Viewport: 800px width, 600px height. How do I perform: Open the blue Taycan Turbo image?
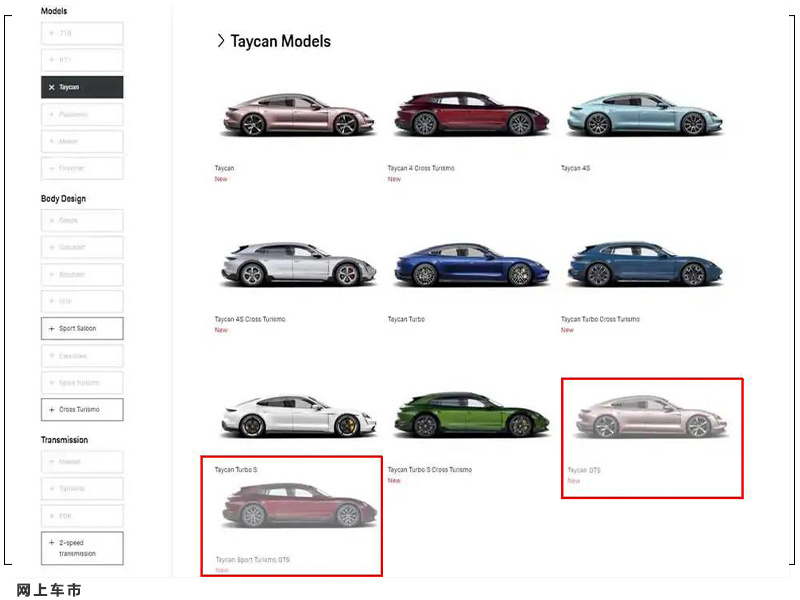472,264
